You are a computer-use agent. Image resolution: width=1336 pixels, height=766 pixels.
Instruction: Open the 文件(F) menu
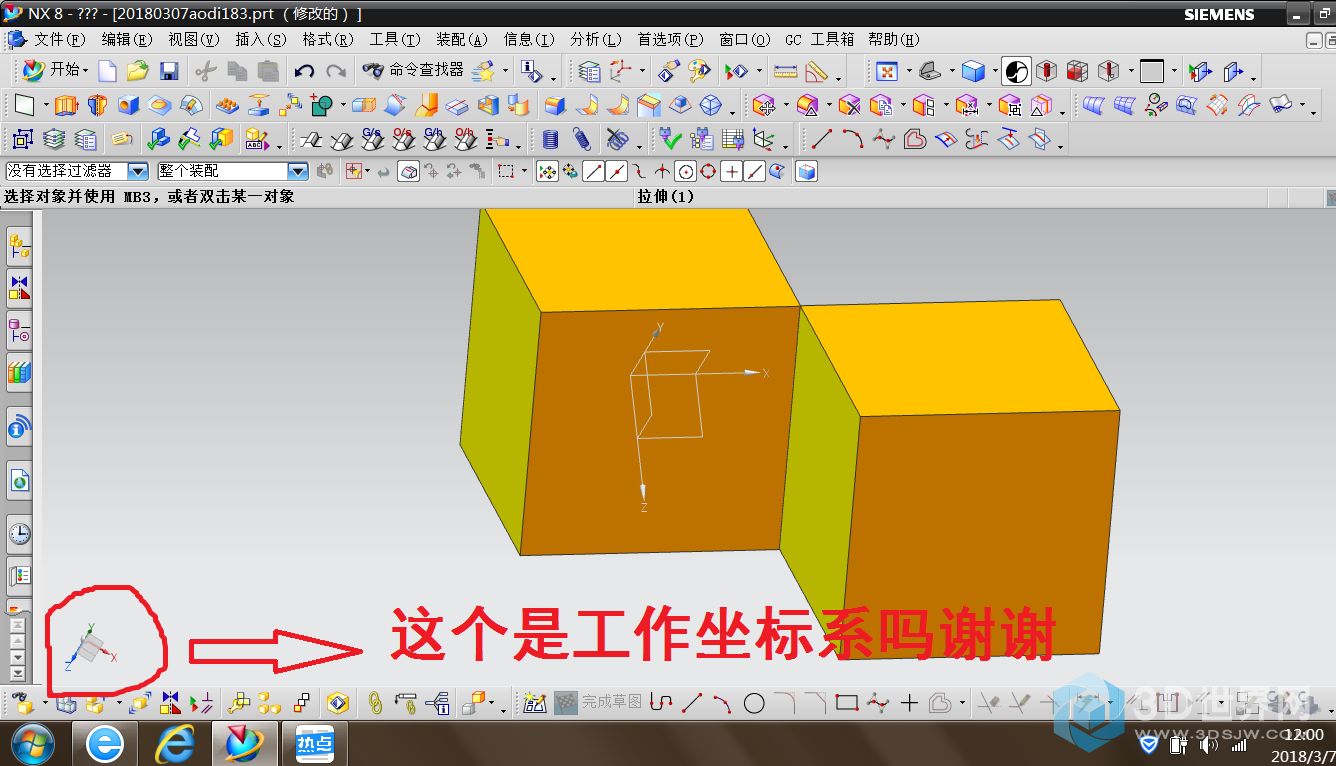pyautogui.click(x=60, y=40)
